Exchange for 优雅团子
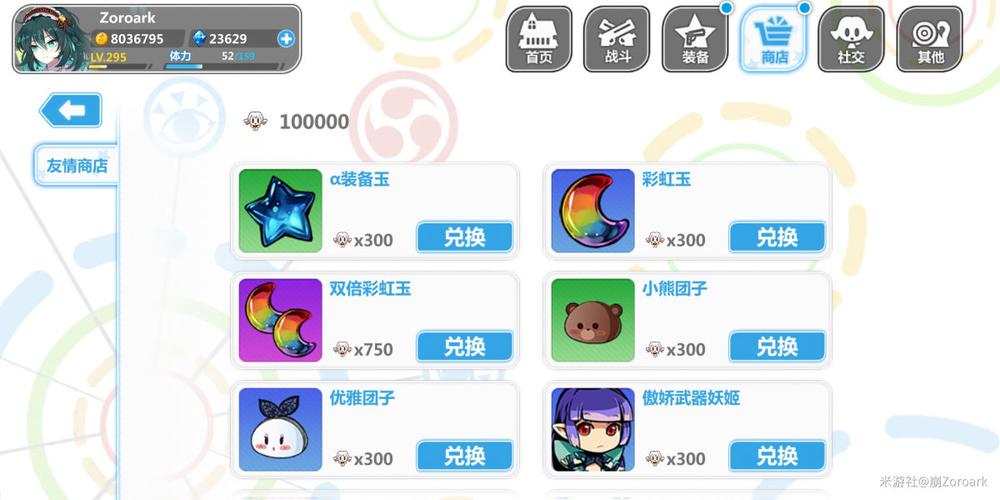 coord(464,456)
